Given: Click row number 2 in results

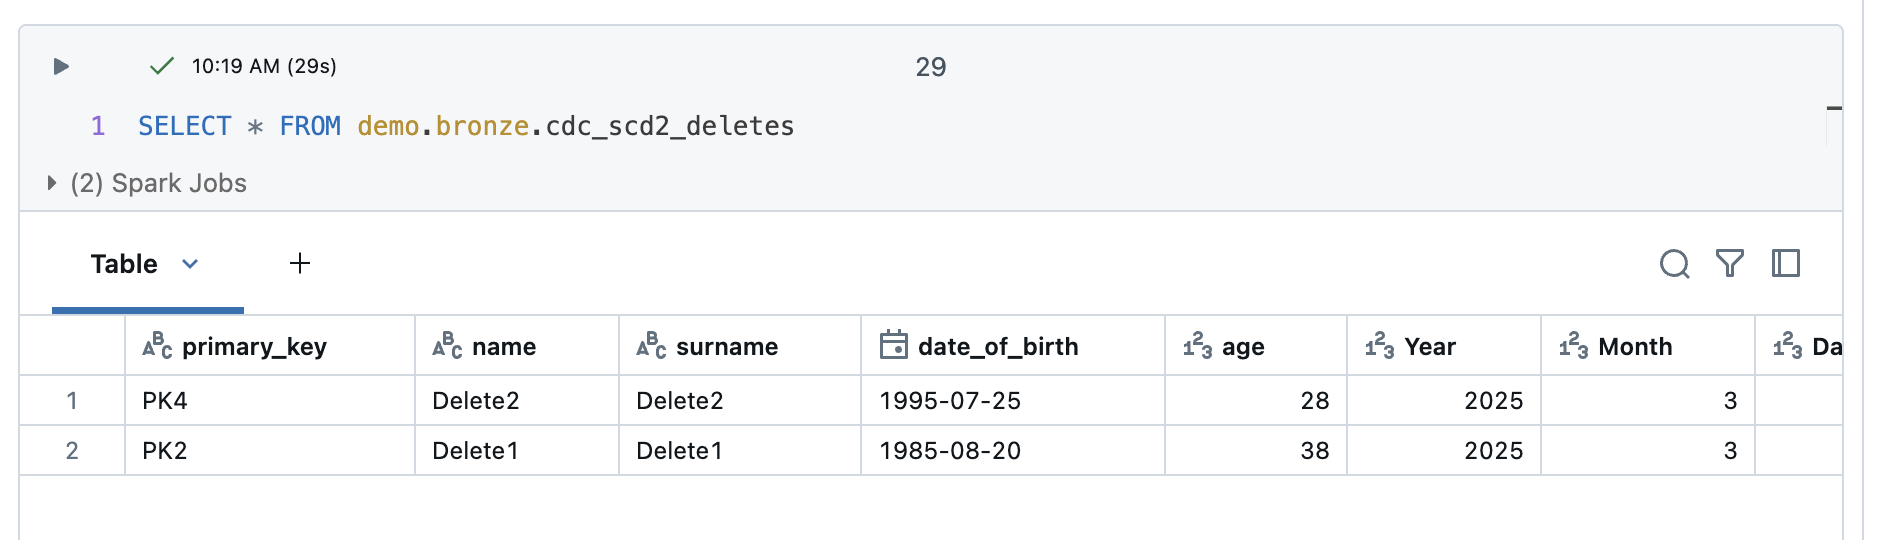Looking at the screenshot, I should [72, 451].
